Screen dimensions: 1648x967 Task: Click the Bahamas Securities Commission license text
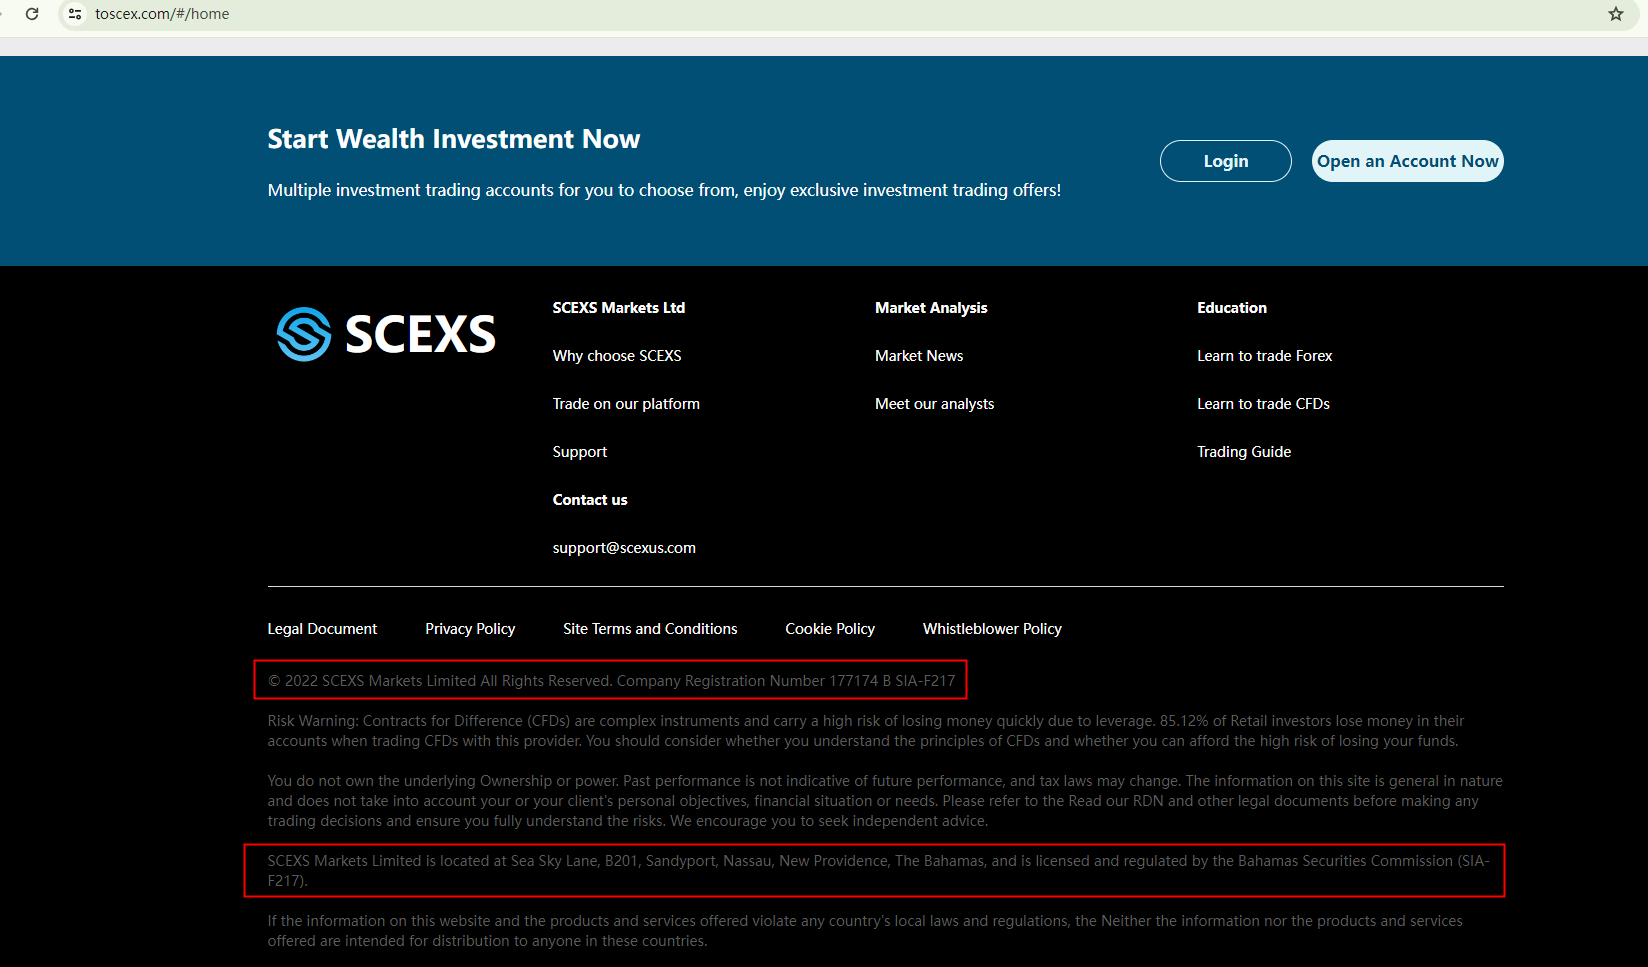(879, 871)
